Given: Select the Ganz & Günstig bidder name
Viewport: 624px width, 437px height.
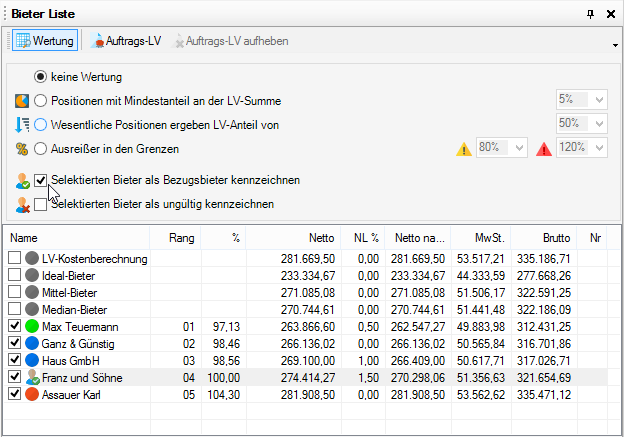Looking at the screenshot, I should coord(78,344).
